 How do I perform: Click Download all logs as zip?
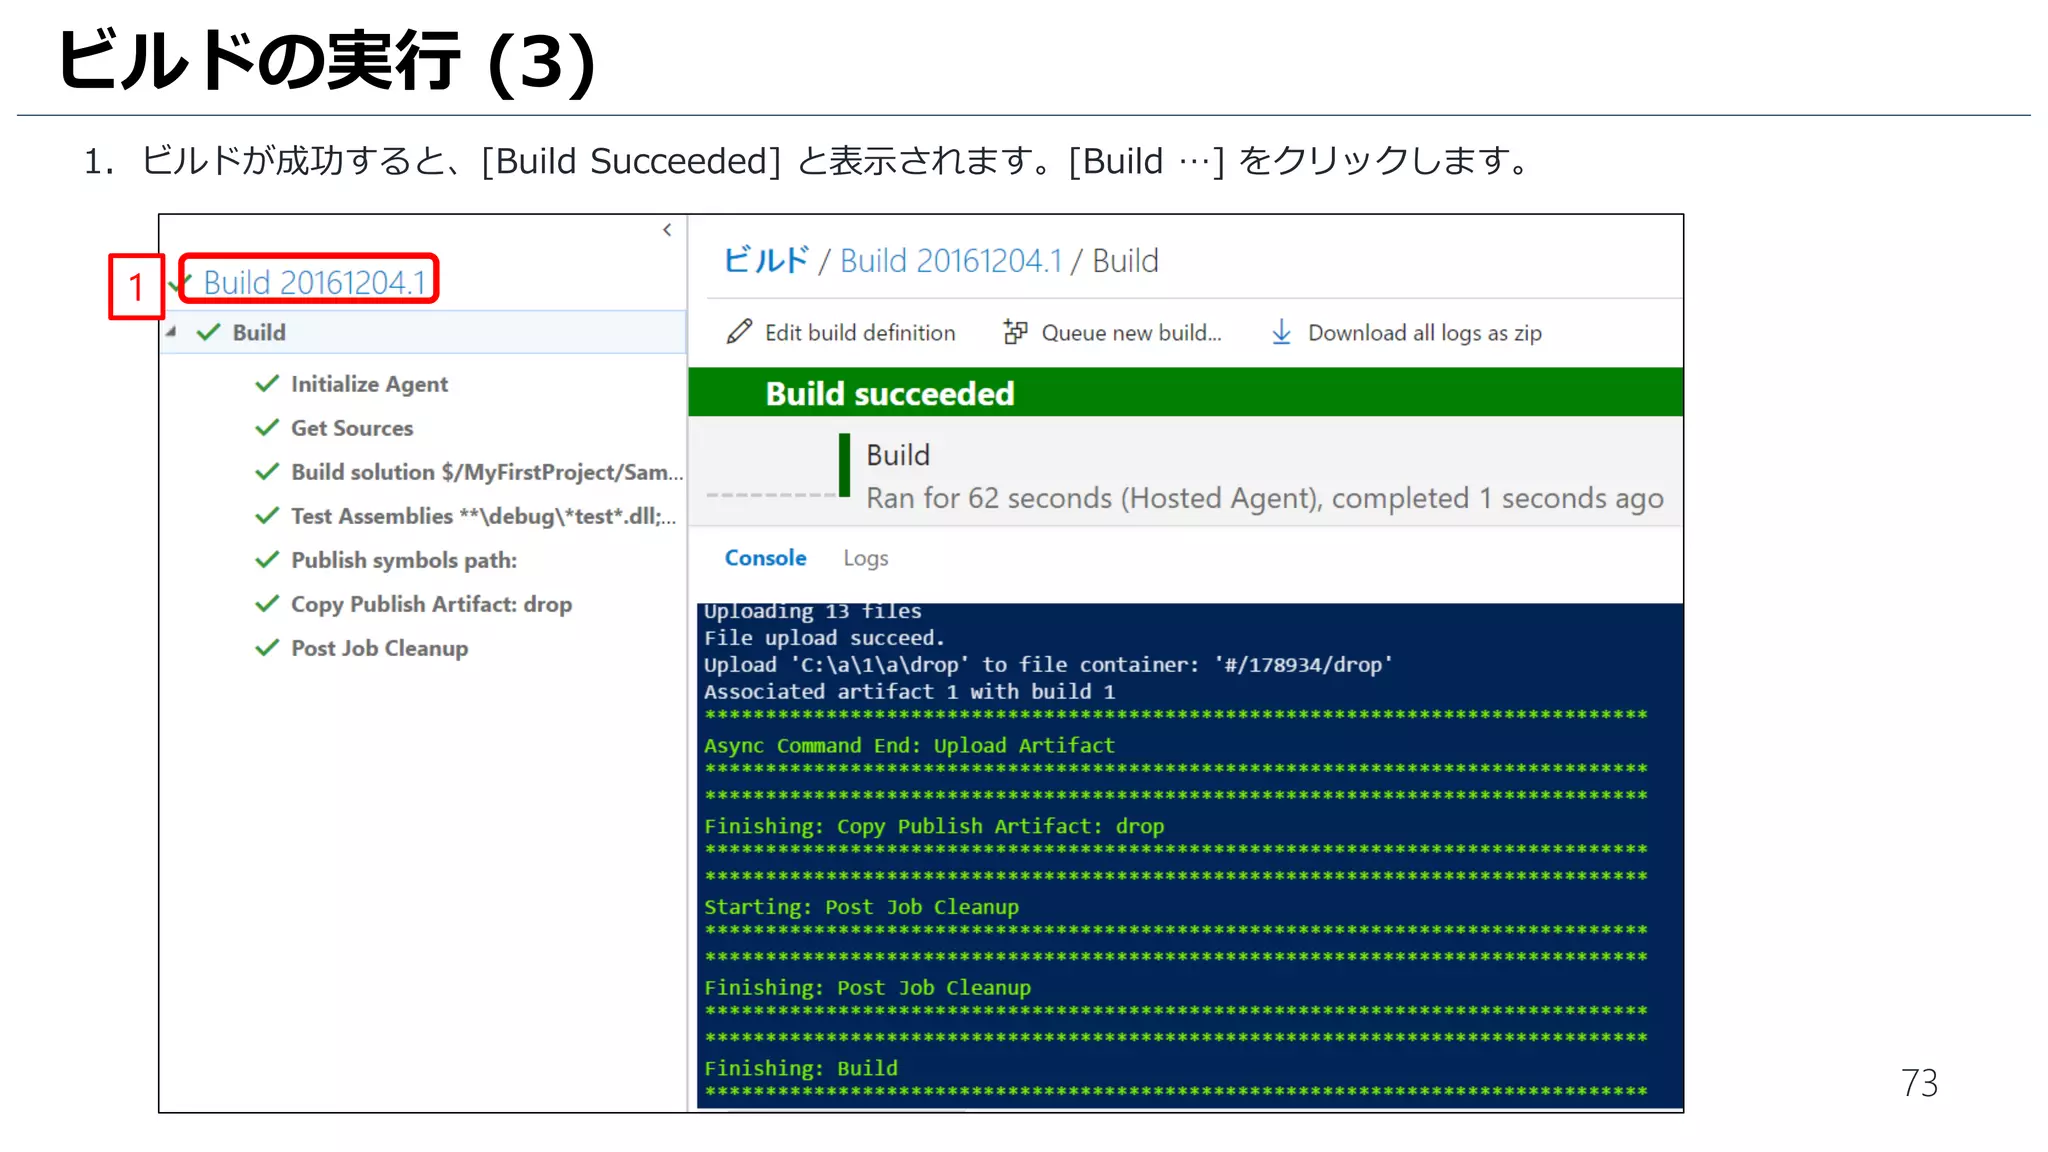coord(1425,333)
